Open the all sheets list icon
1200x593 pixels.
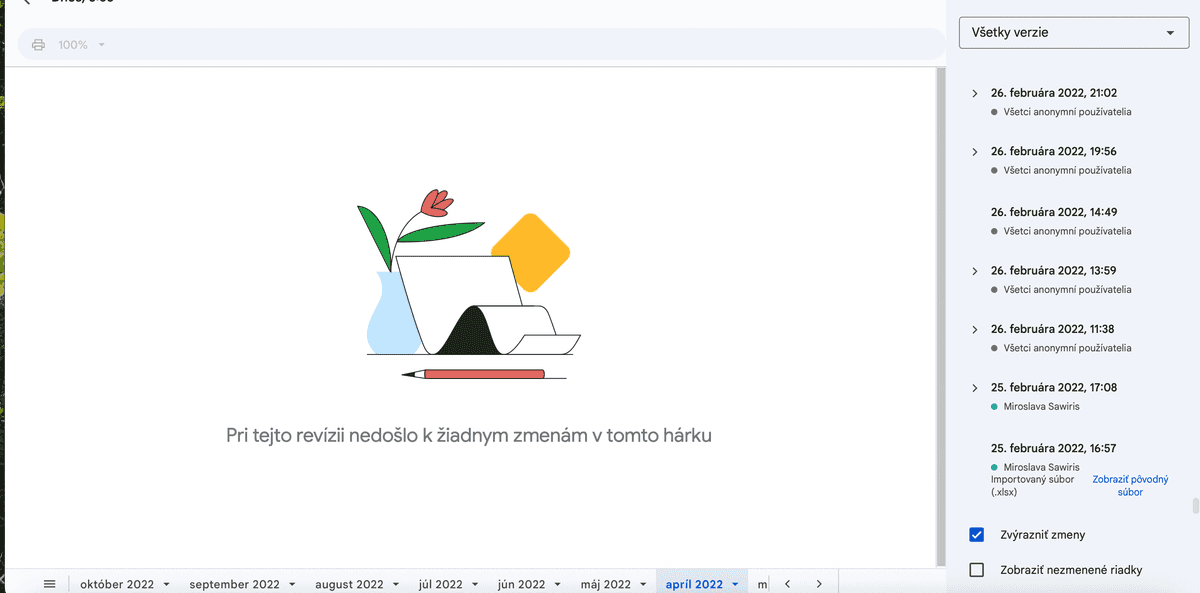tap(49, 584)
